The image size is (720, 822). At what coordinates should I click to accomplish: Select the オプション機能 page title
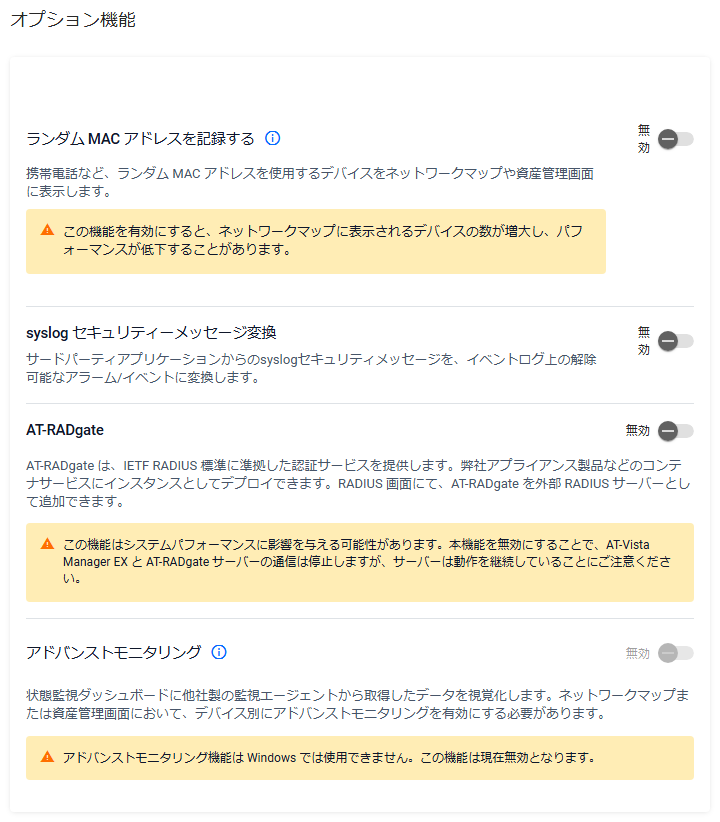pyautogui.click(x=73, y=20)
